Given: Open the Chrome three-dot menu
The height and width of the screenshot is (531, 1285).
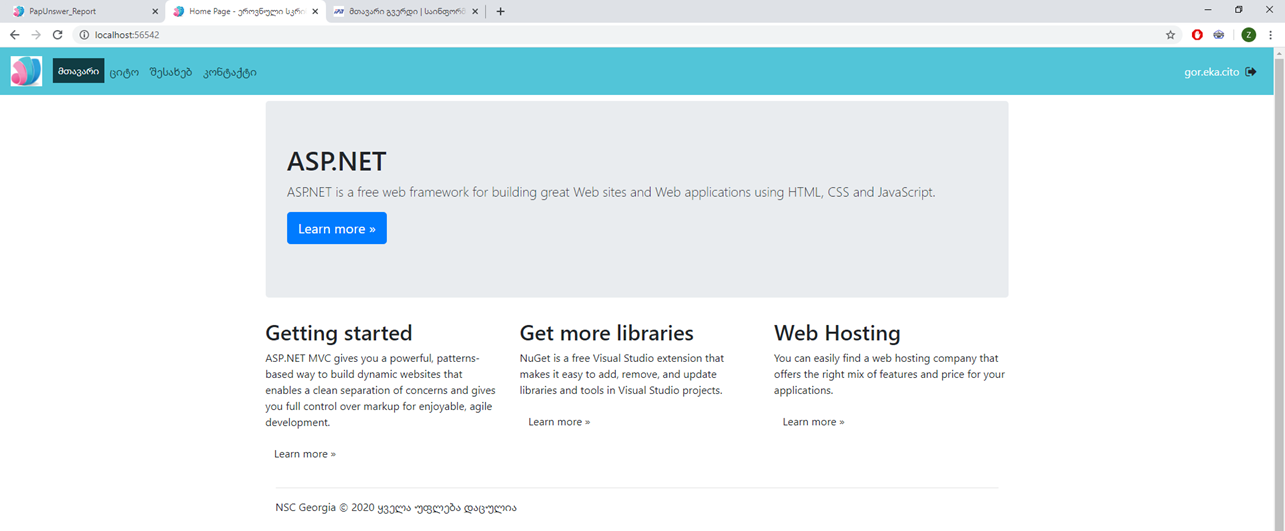Looking at the screenshot, I should click(1270, 35).
